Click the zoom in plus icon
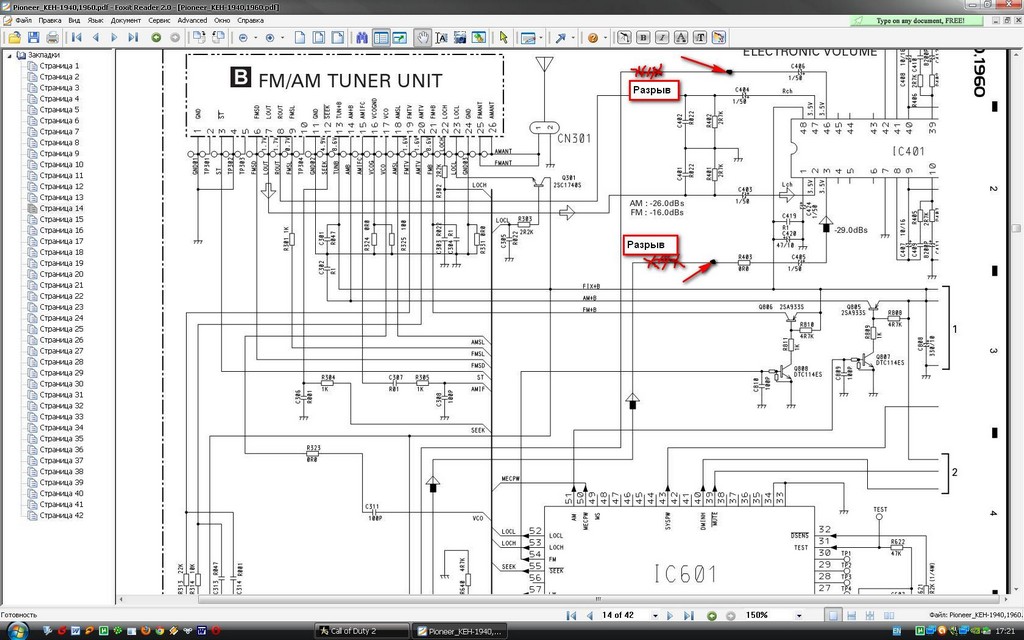This screenshot has width=1024, height=640. pyautogui.click(x=270, y=38)
